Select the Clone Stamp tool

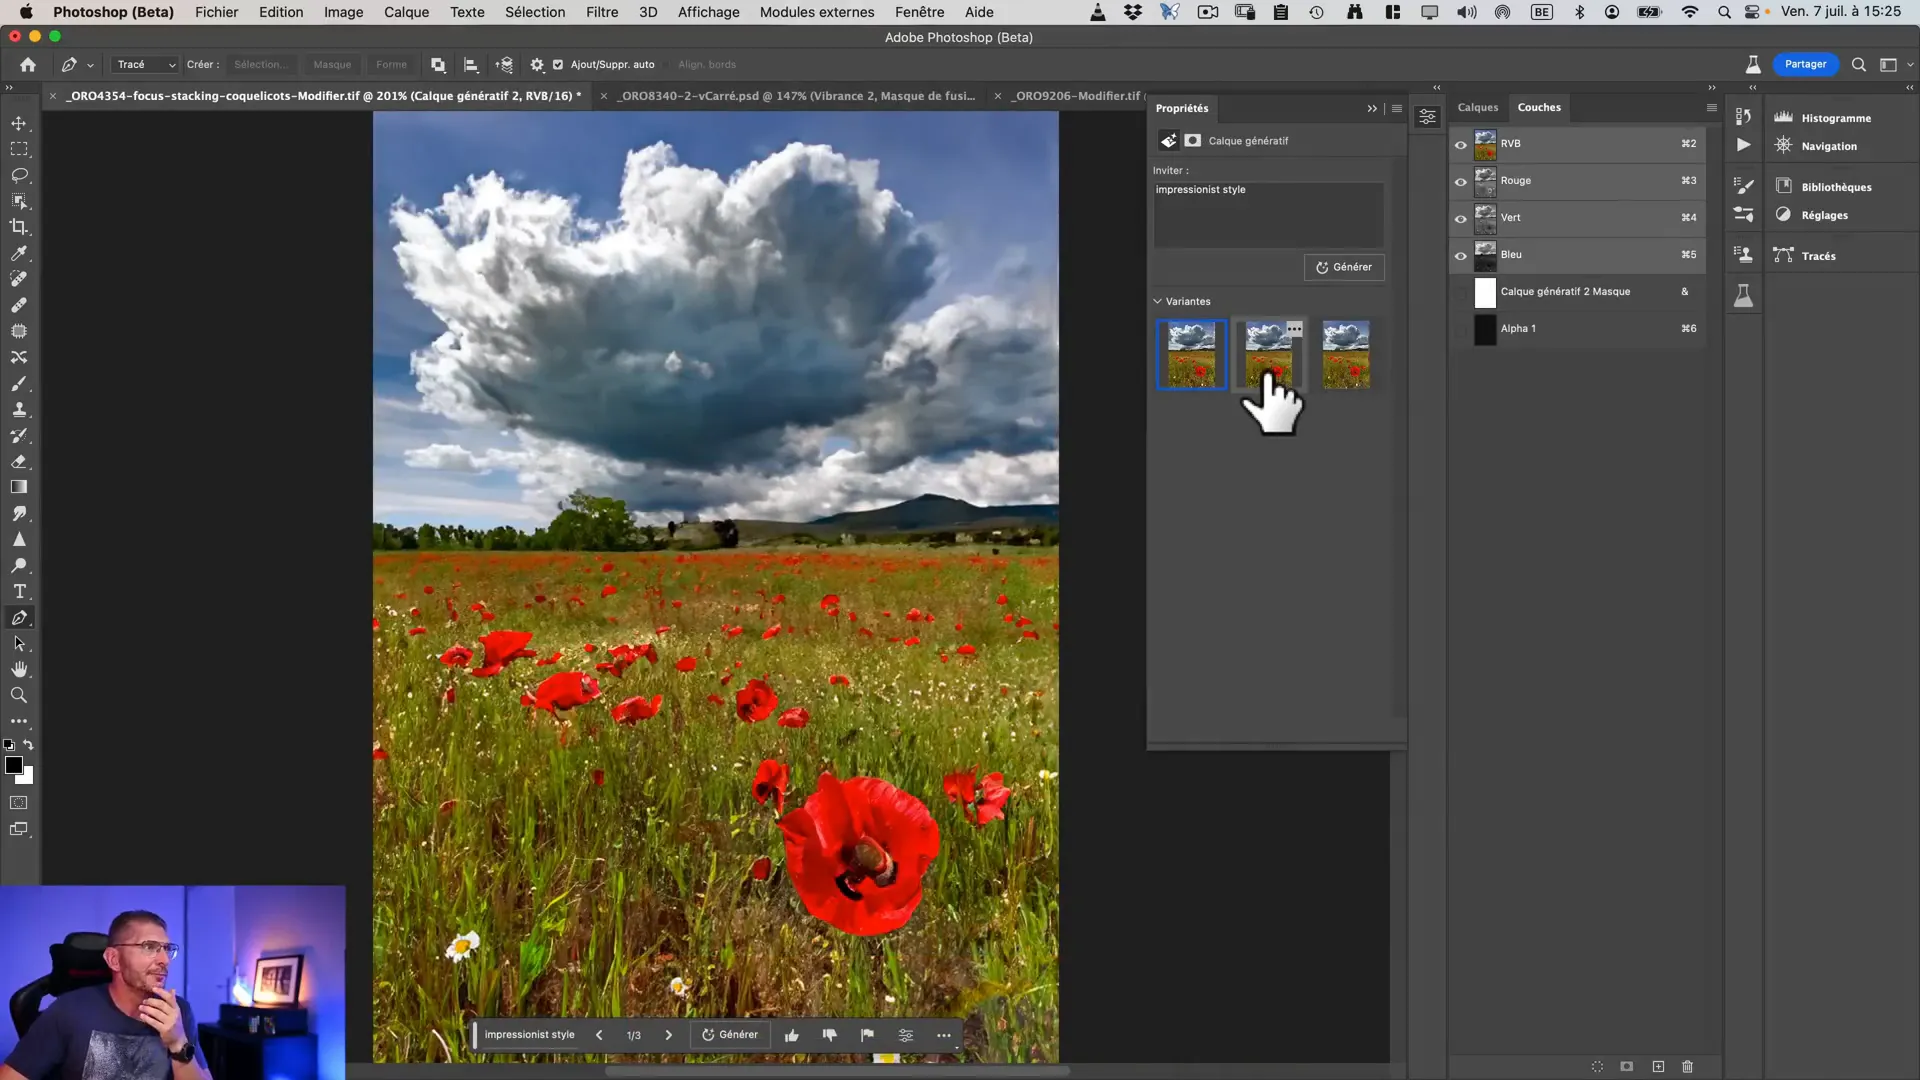19,410
